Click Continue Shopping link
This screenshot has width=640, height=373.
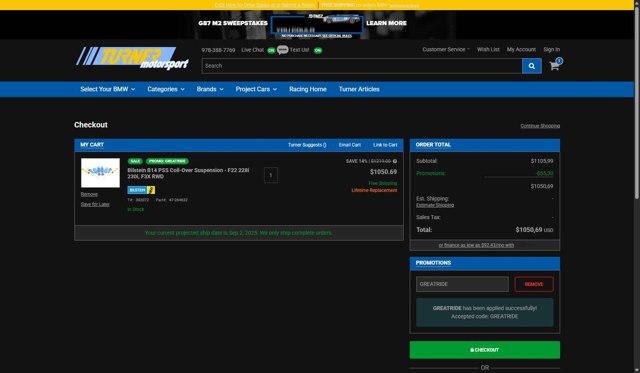coord(540,126)
